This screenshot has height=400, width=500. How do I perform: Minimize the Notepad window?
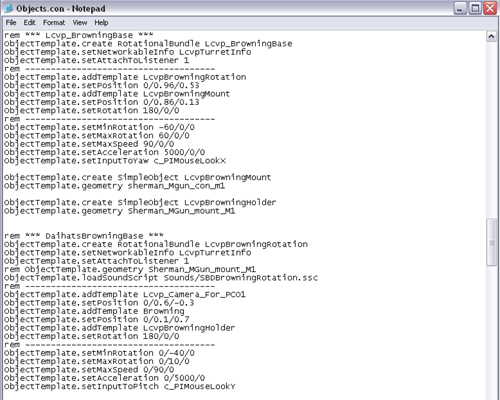pos(460,8)
